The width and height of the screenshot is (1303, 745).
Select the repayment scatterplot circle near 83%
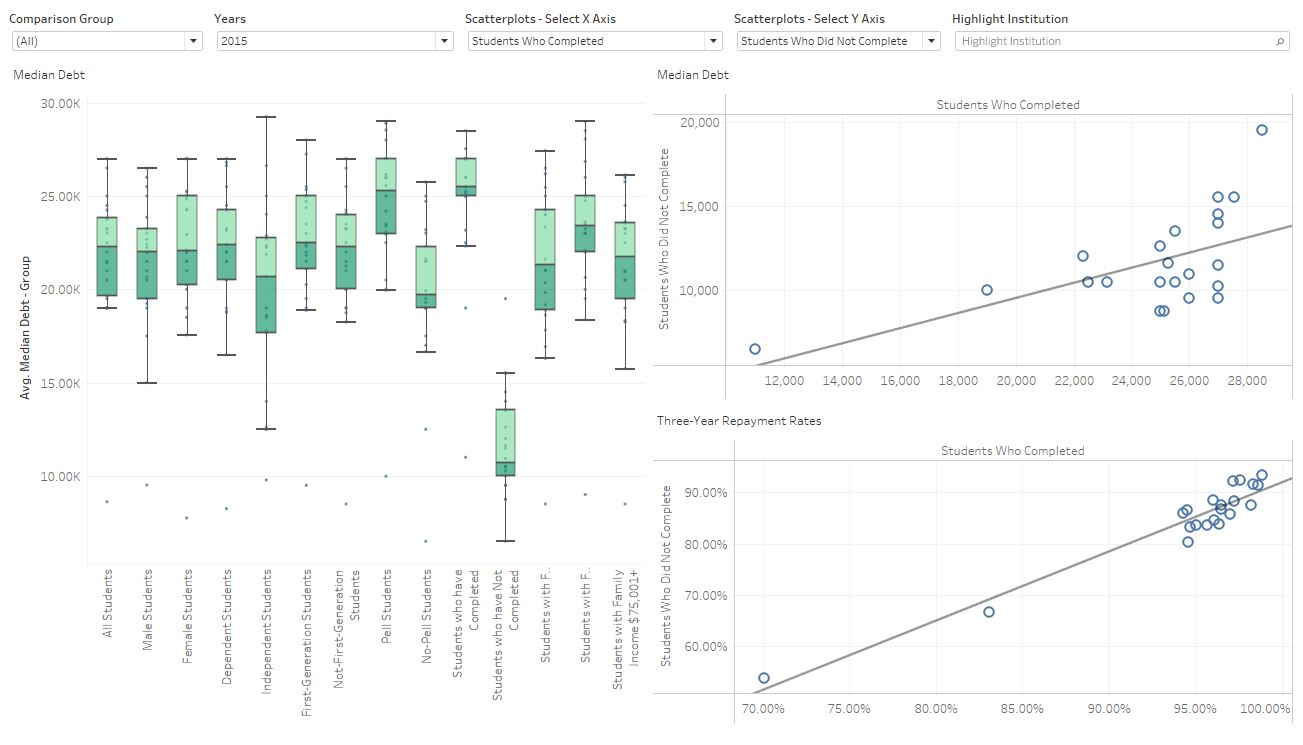click(989, 612)
